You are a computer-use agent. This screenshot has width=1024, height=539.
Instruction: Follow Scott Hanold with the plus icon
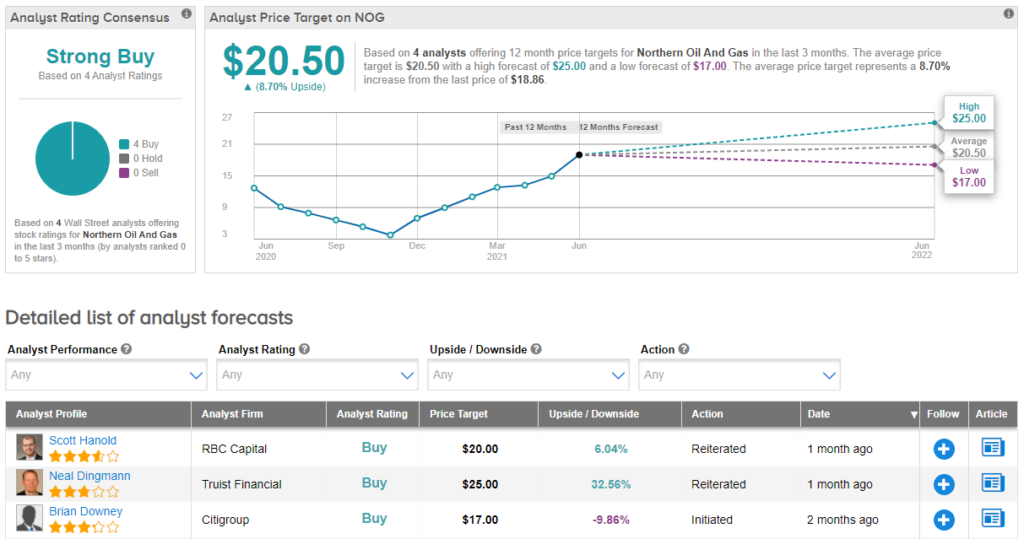[x=943, y=449]
